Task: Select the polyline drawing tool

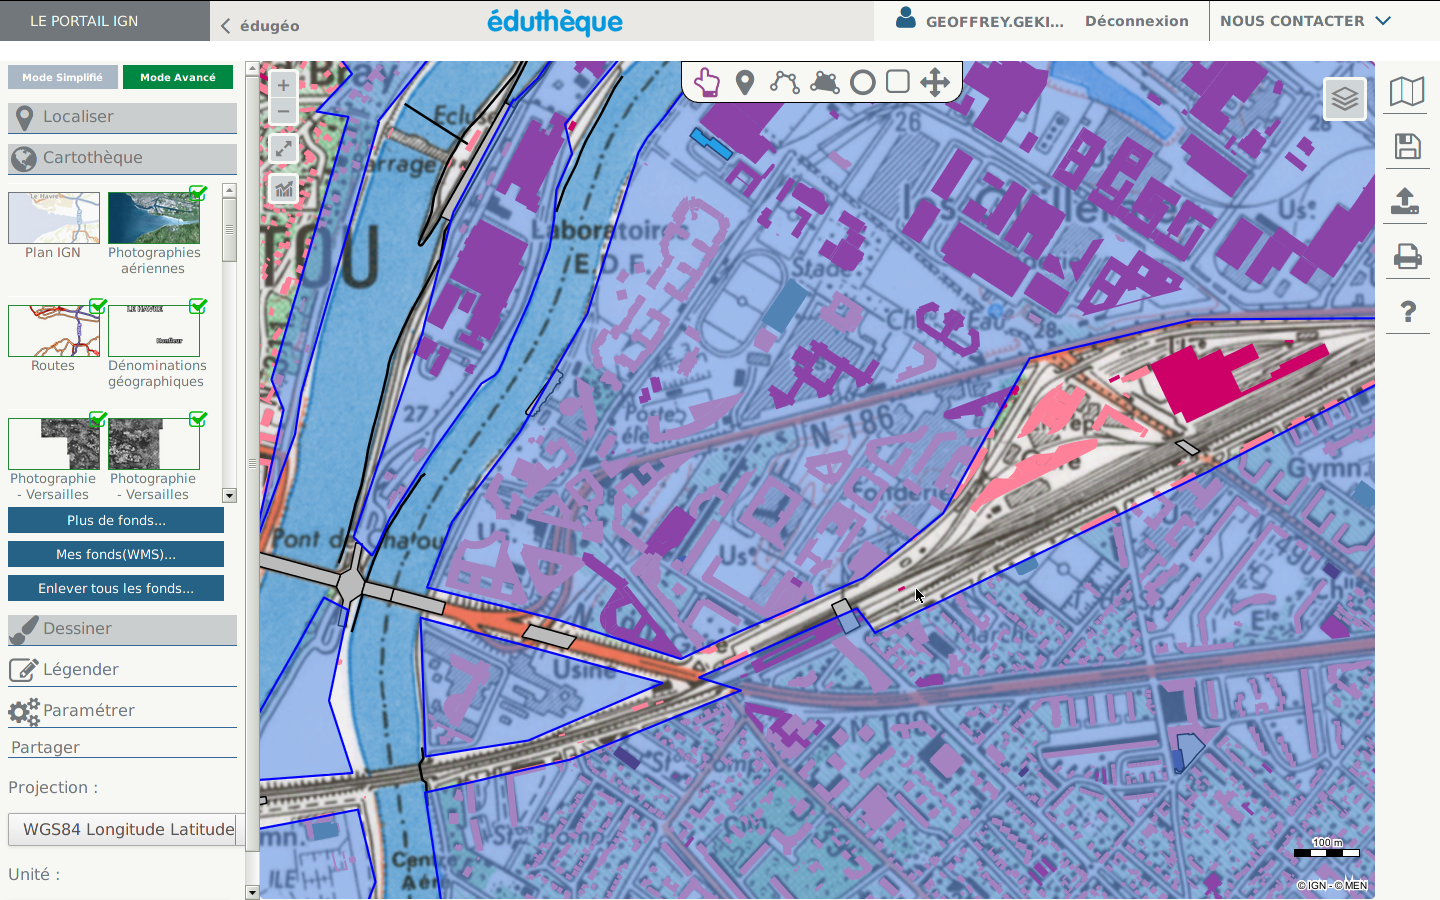Action: (785, 82)
